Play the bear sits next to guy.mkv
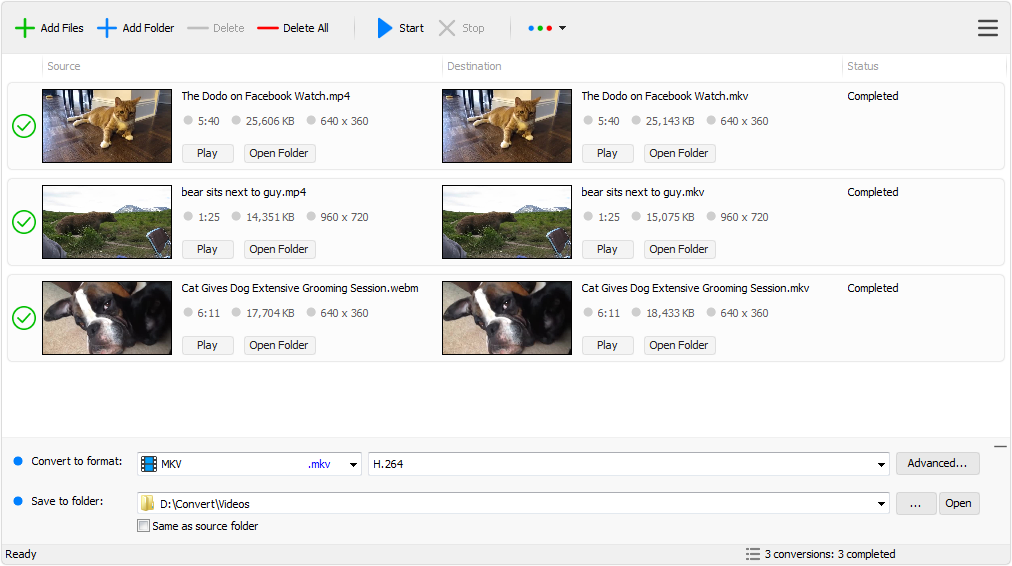The width and height of the screenshot is (1012, 566). (x=607, y=249)
